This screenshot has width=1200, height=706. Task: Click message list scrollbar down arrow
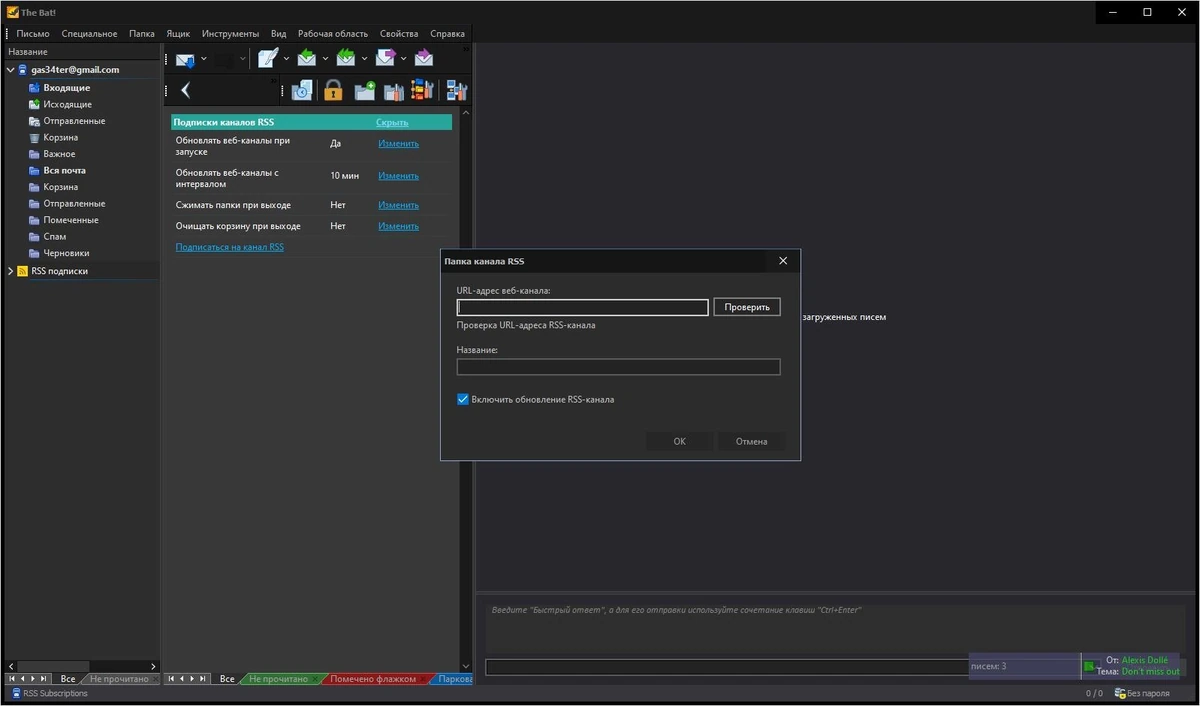(466, 666)
